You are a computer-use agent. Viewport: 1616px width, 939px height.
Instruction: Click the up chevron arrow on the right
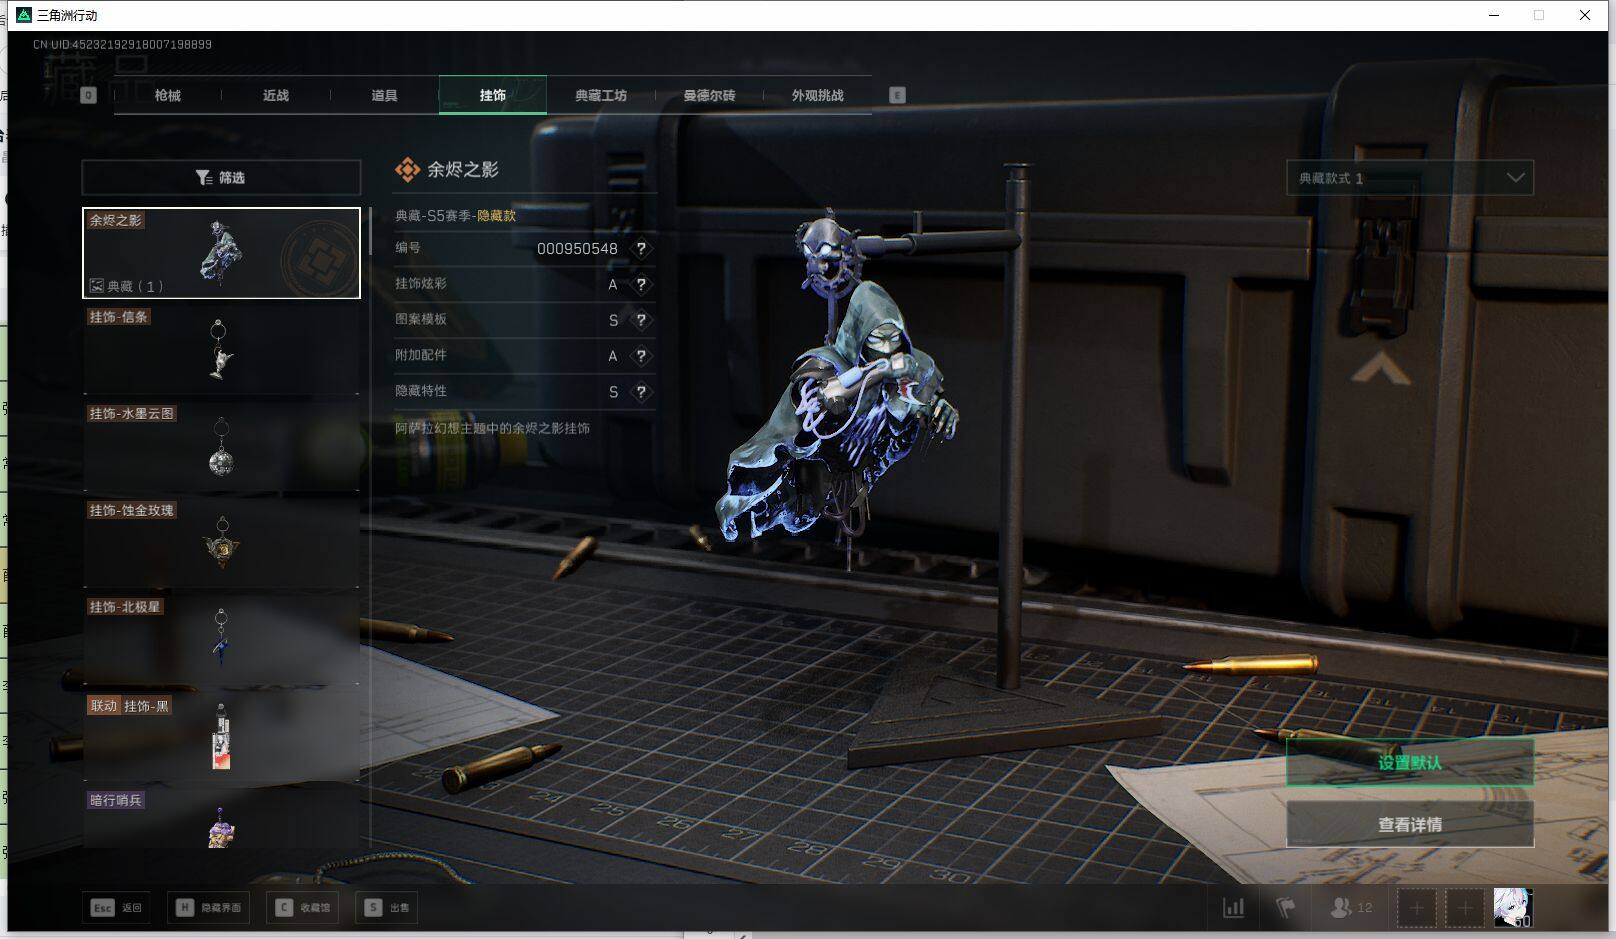tap(1380, 369)
